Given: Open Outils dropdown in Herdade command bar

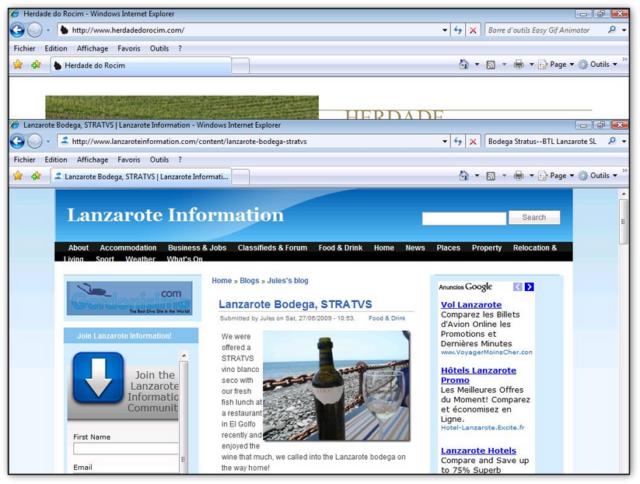Looking at the screenshot, I should tap(598, 64).
